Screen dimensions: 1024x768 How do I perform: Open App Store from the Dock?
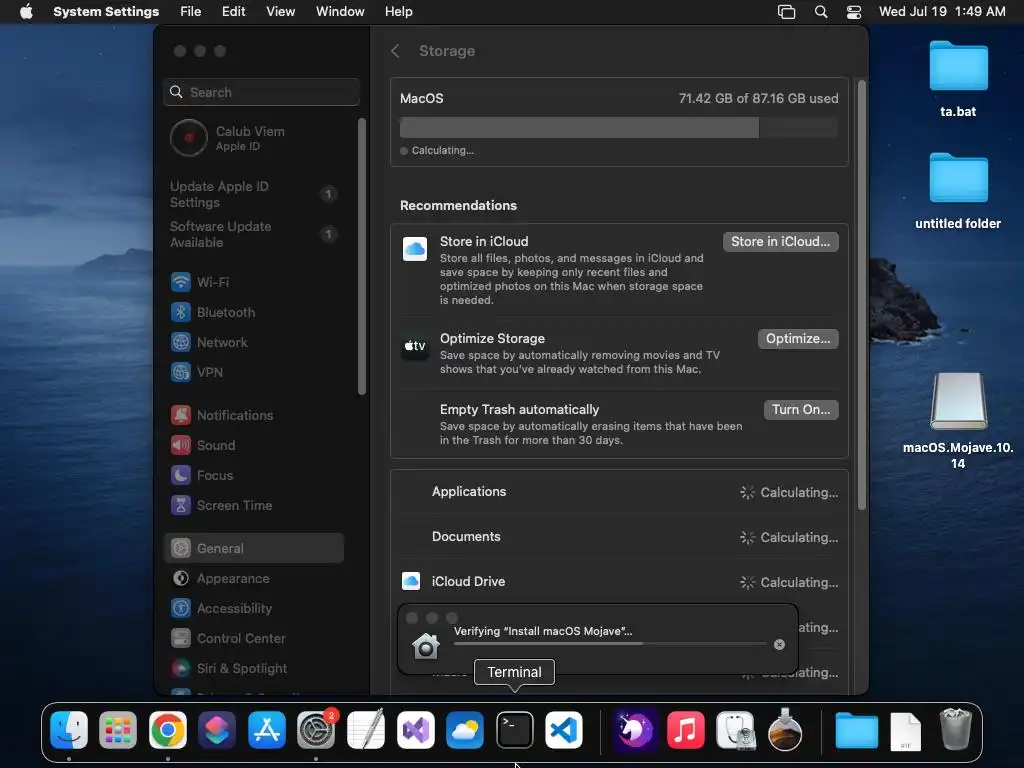click(x=266, y=729)
